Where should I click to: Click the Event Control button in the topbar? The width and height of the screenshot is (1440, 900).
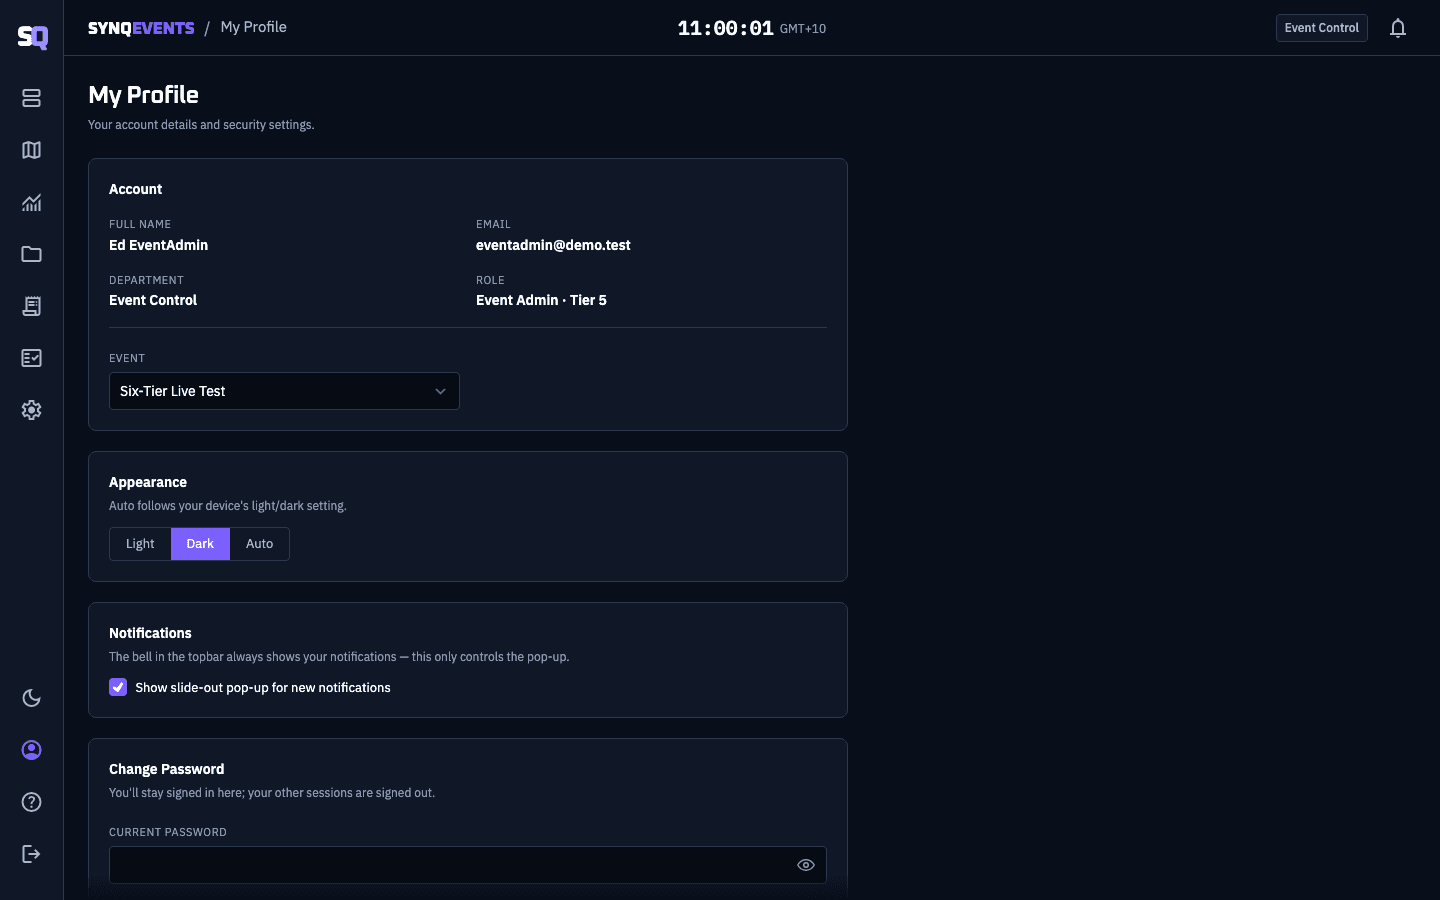pos(1321,28)
